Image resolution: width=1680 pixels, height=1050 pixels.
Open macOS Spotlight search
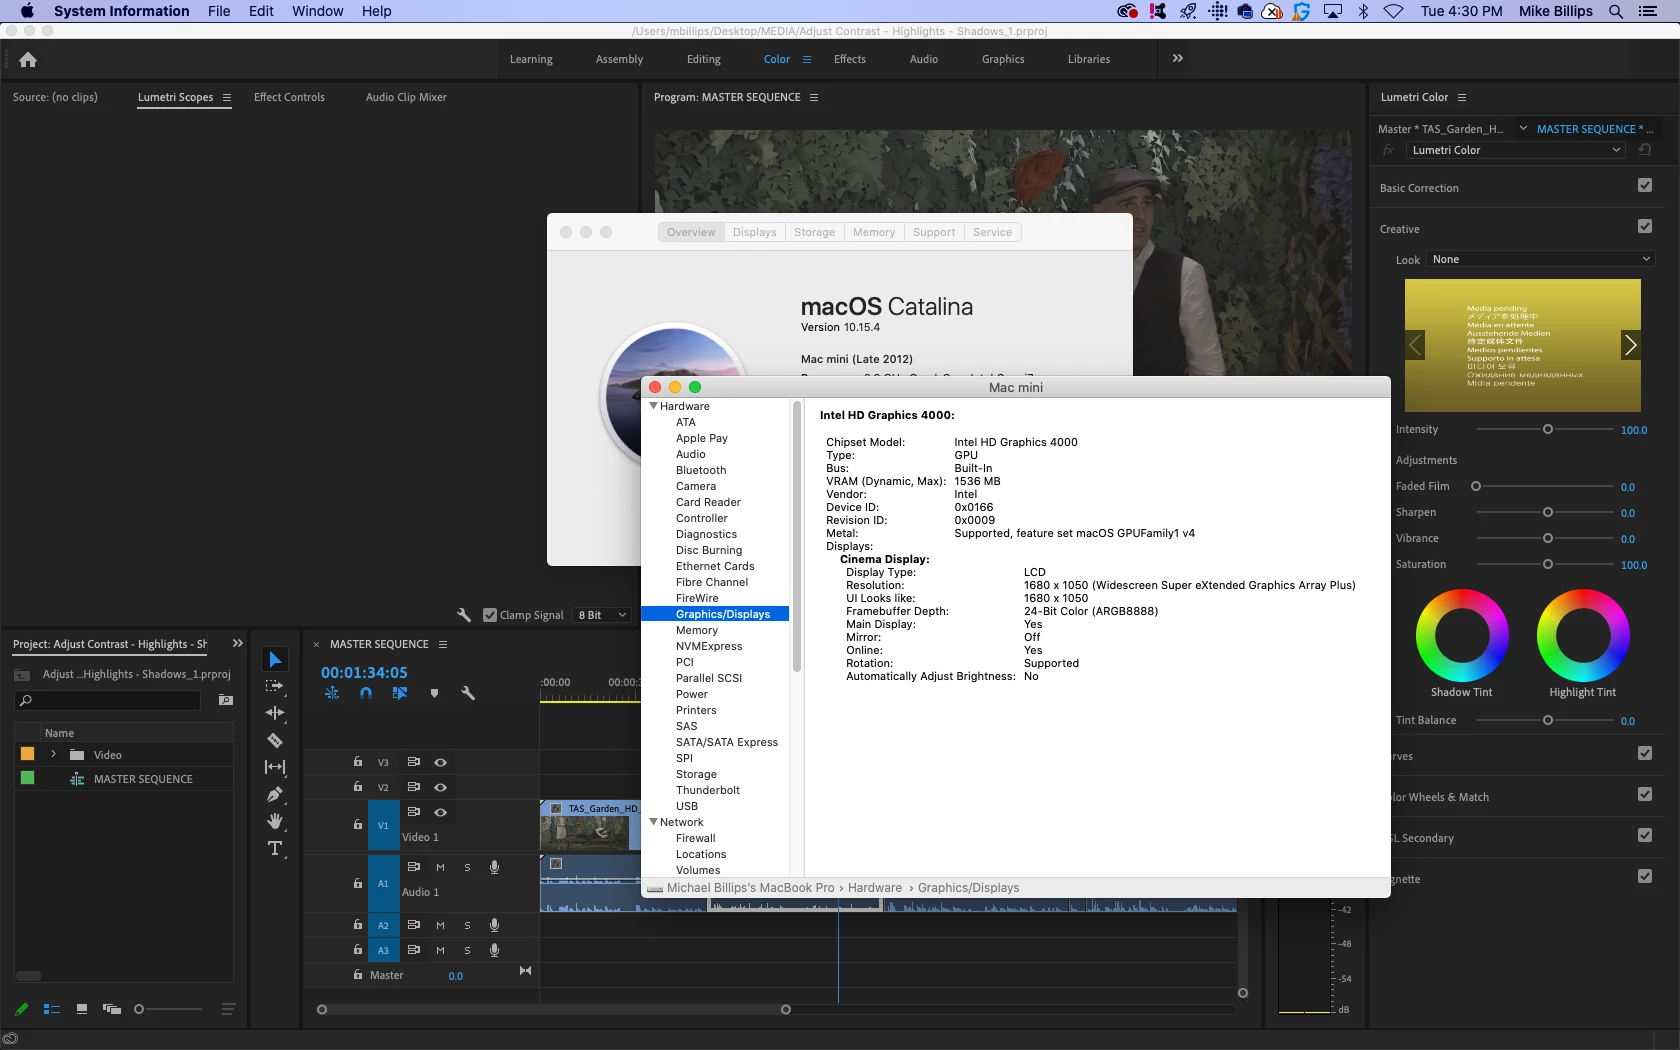coord(1616,11)
